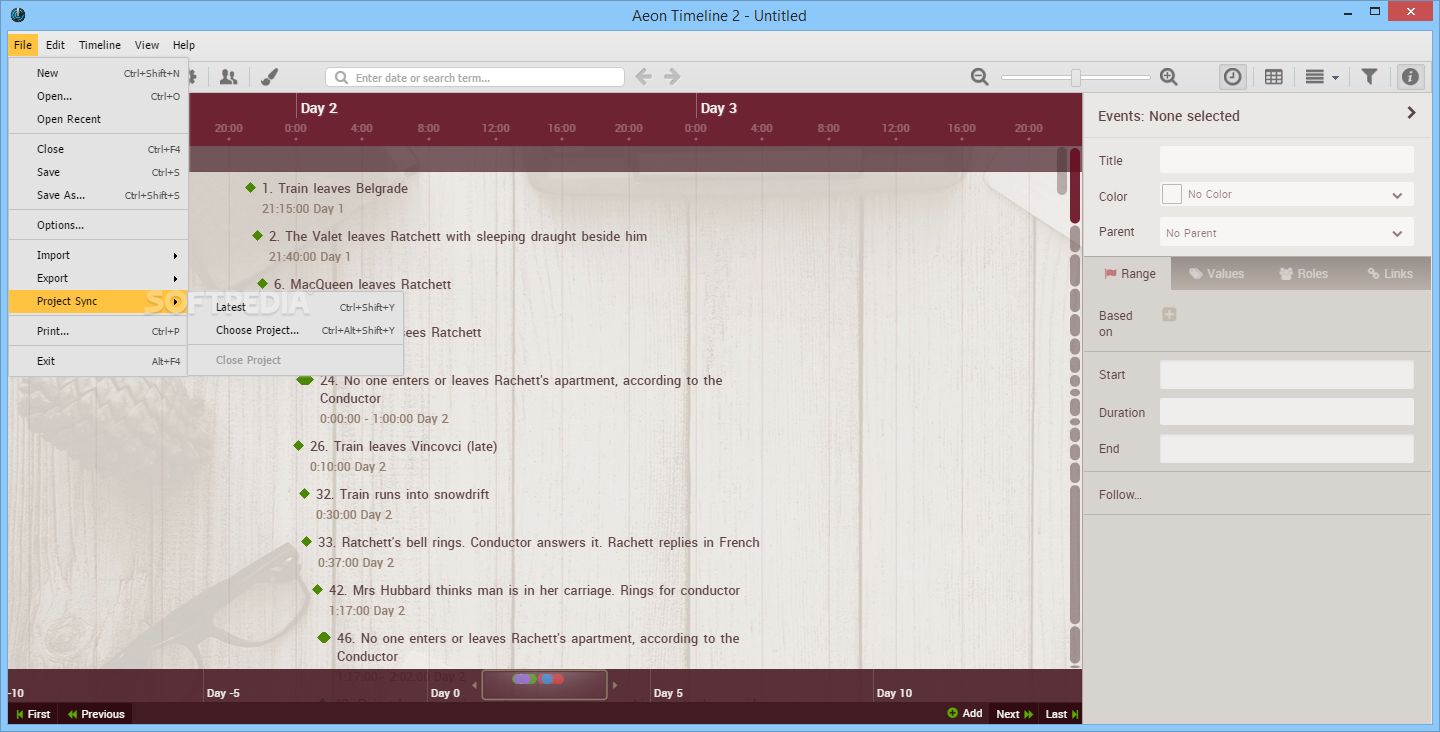This screenshot has width=1440, height=732.
Task: Switch to relationship grid view icon
Action: (x=1274, y=77)
